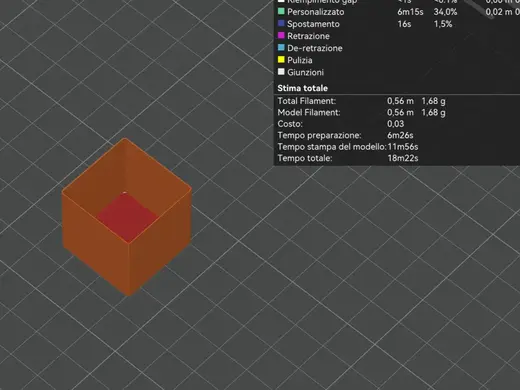Click the Total Filament label
Image resolution: width=520 pixels, height=390 pixels.
click(x=307, y=101)
